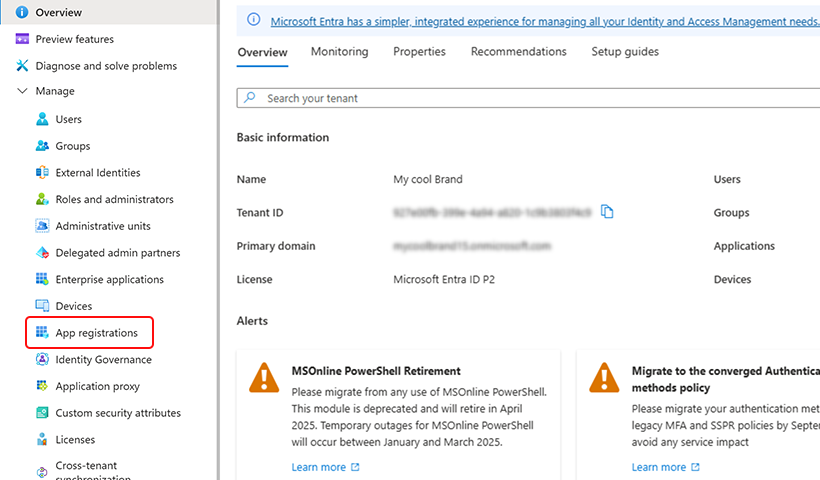Image resolution: width=820 pixels, height=480 pixels.
Task: Click the External Identities icon
Action: pyautogui.click(x=42, y=172)
